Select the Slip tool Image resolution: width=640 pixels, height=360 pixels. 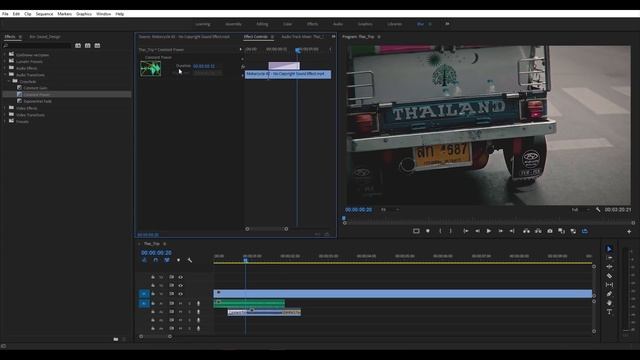[609, 285]
